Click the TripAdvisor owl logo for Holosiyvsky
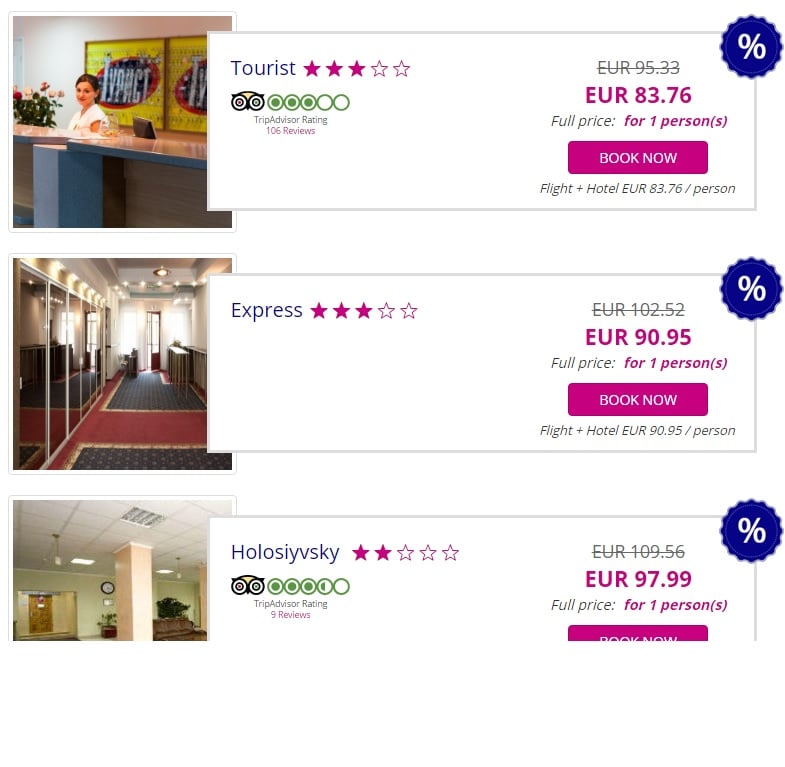785x767 pixels. point(247,585)
